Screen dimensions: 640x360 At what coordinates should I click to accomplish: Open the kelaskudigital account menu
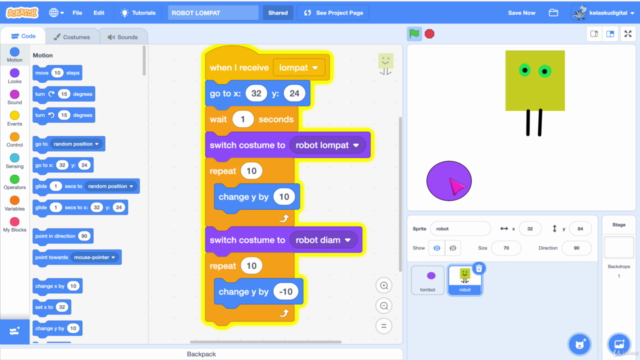[x=604, y=13]
